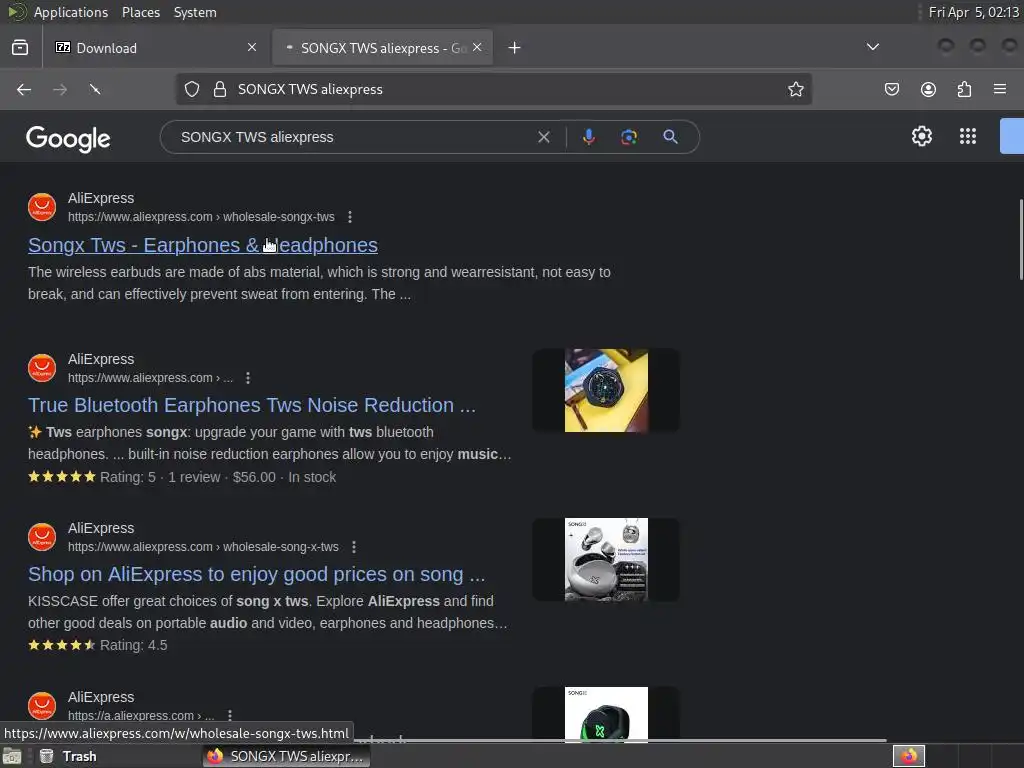This screenshot has width=1024, height=768.
Task: Click the show desktop icon in taskbar
Action: (x=12, y=756)
